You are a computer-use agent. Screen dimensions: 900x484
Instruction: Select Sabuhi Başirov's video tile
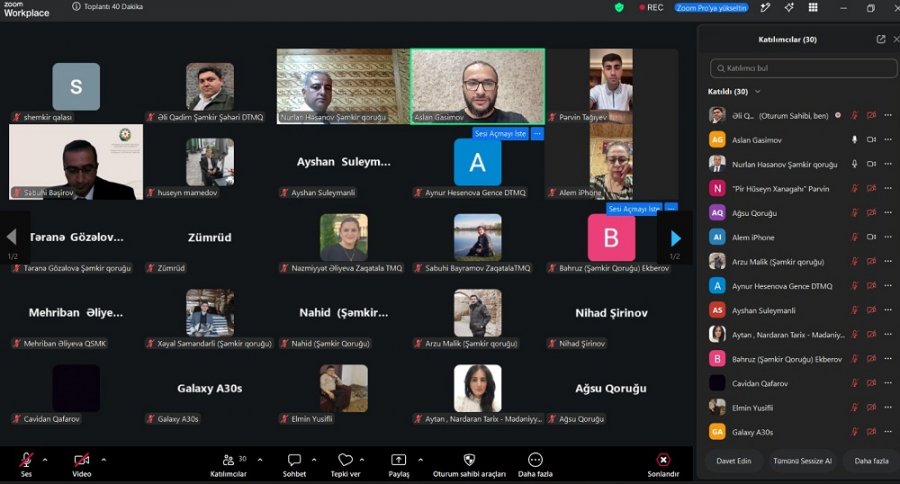[76, 162]
